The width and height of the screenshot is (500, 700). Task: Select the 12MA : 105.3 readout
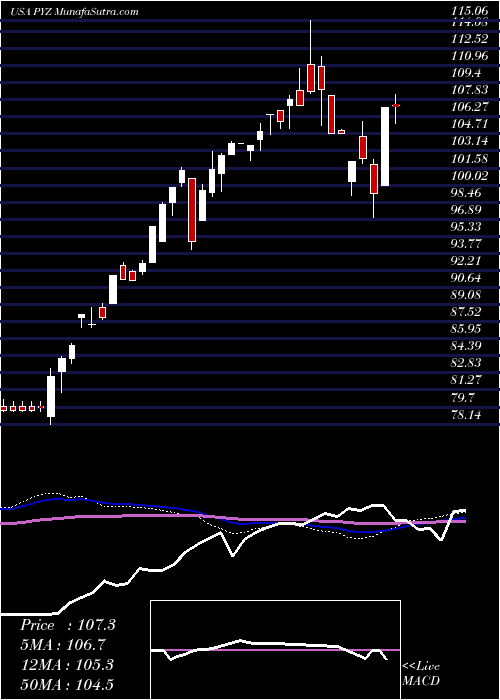click(x=67, y=665)
